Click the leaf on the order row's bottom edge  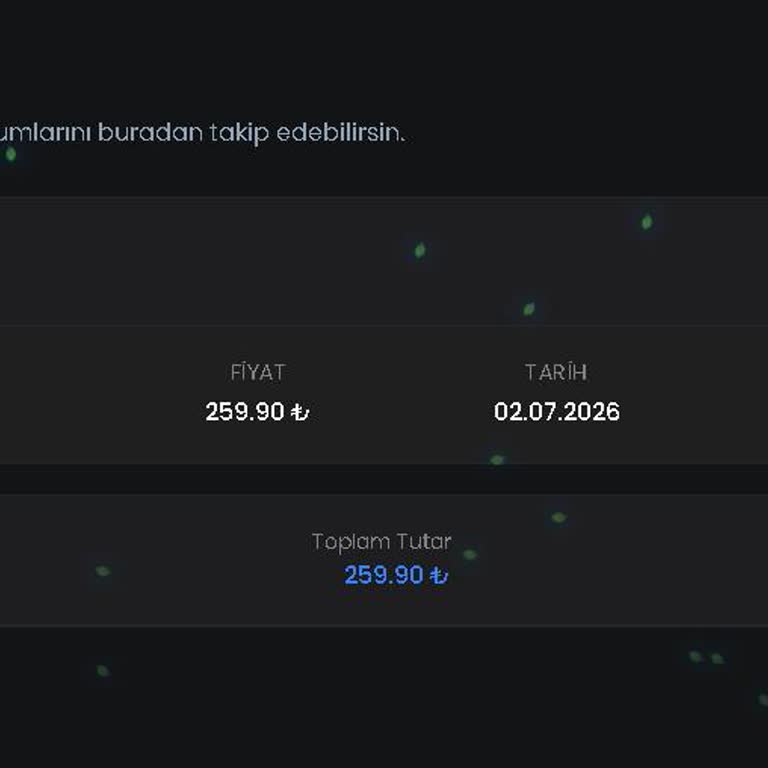point(497,459)
